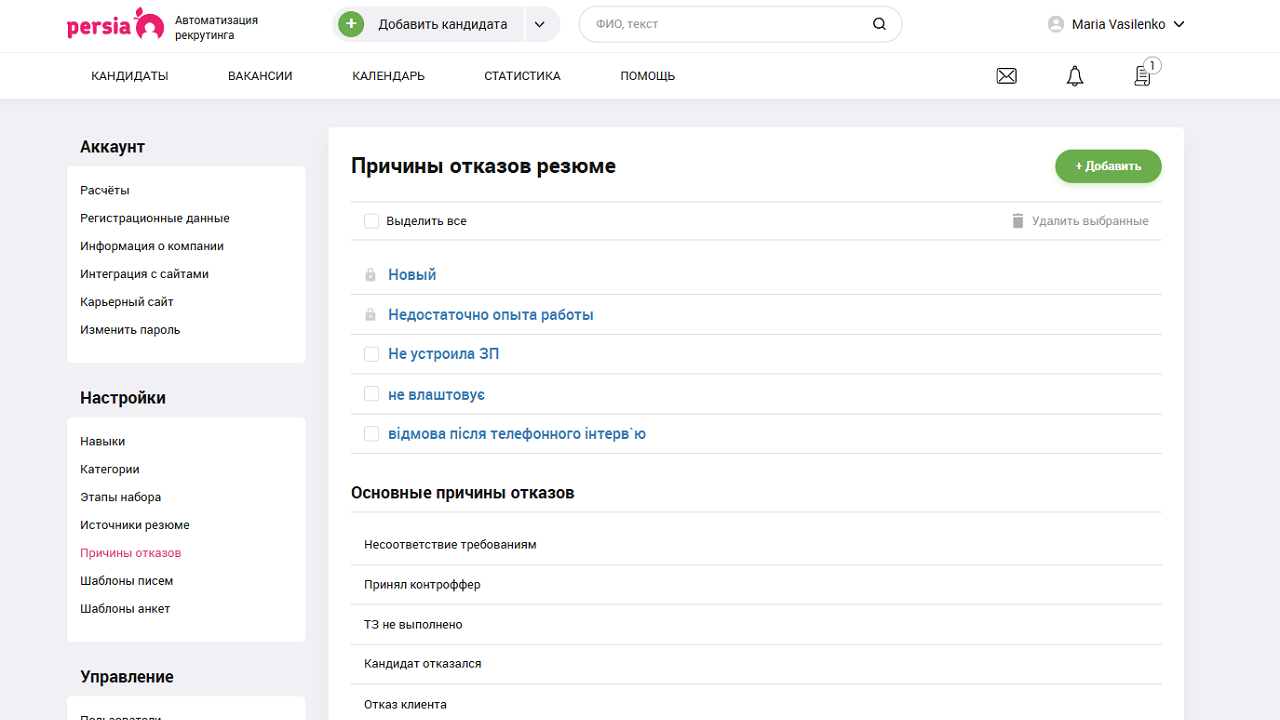Image resolution: width=1280 pixels, height=720 pixels.
Task: Check the Выделить все checkbox
Action: [x=371, y=220]
